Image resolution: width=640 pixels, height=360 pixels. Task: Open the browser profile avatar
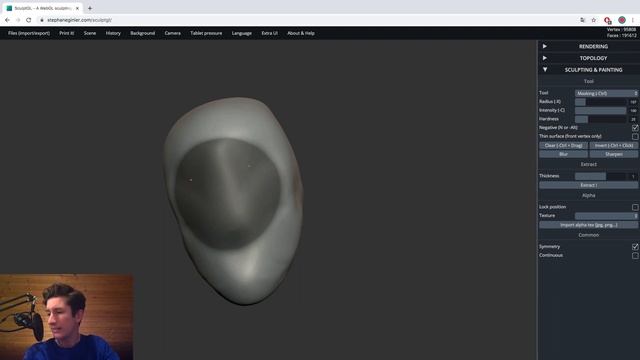[x=622, y=20]
